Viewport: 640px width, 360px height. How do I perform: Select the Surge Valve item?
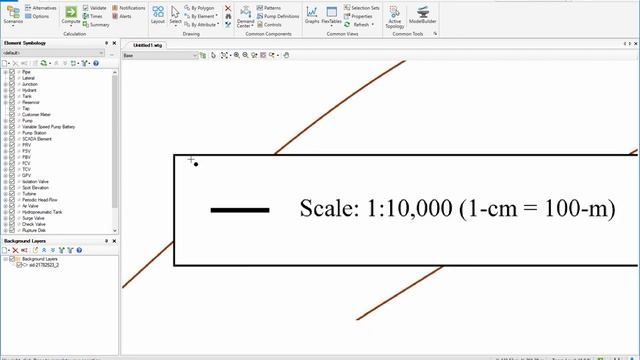[33, 218]
